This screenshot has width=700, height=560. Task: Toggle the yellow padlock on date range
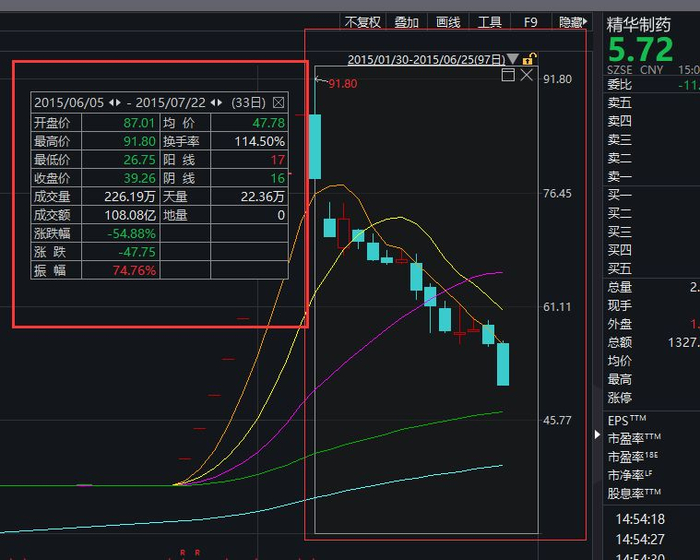(x=529, y=59)
